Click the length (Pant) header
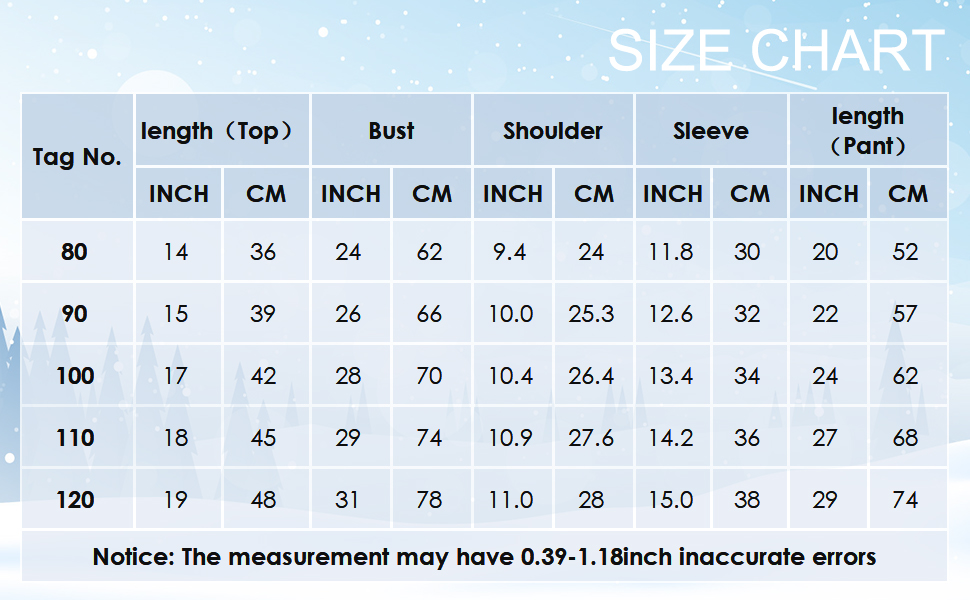 pos(867,131)
